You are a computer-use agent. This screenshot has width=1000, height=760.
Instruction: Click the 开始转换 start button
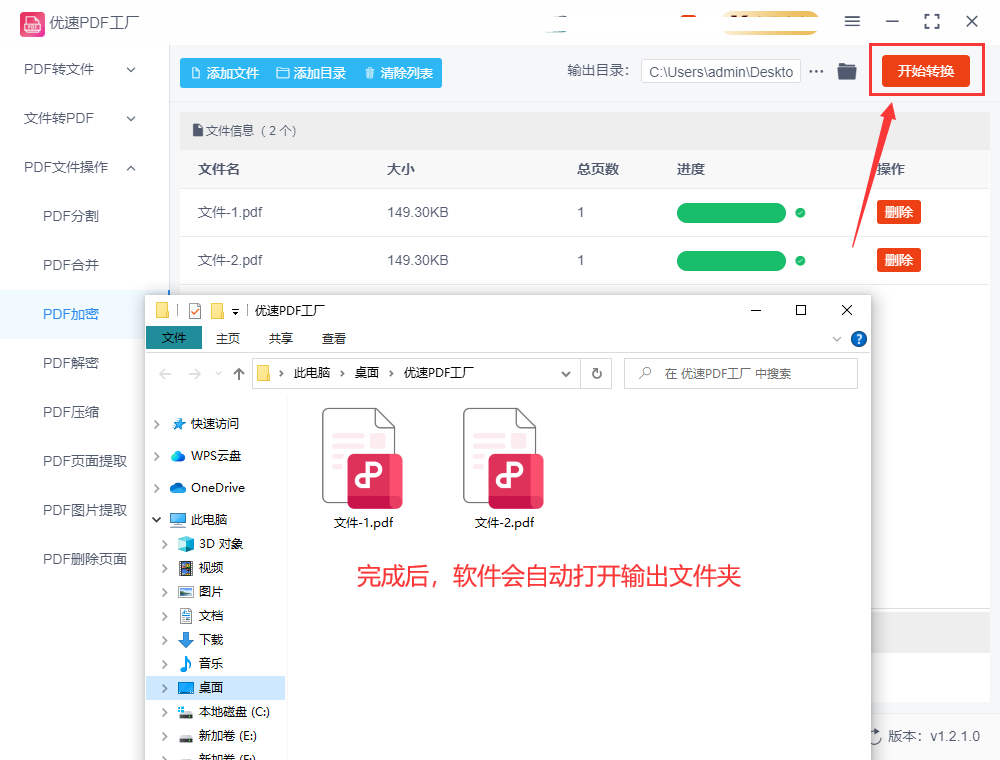[x=925, y=71]
